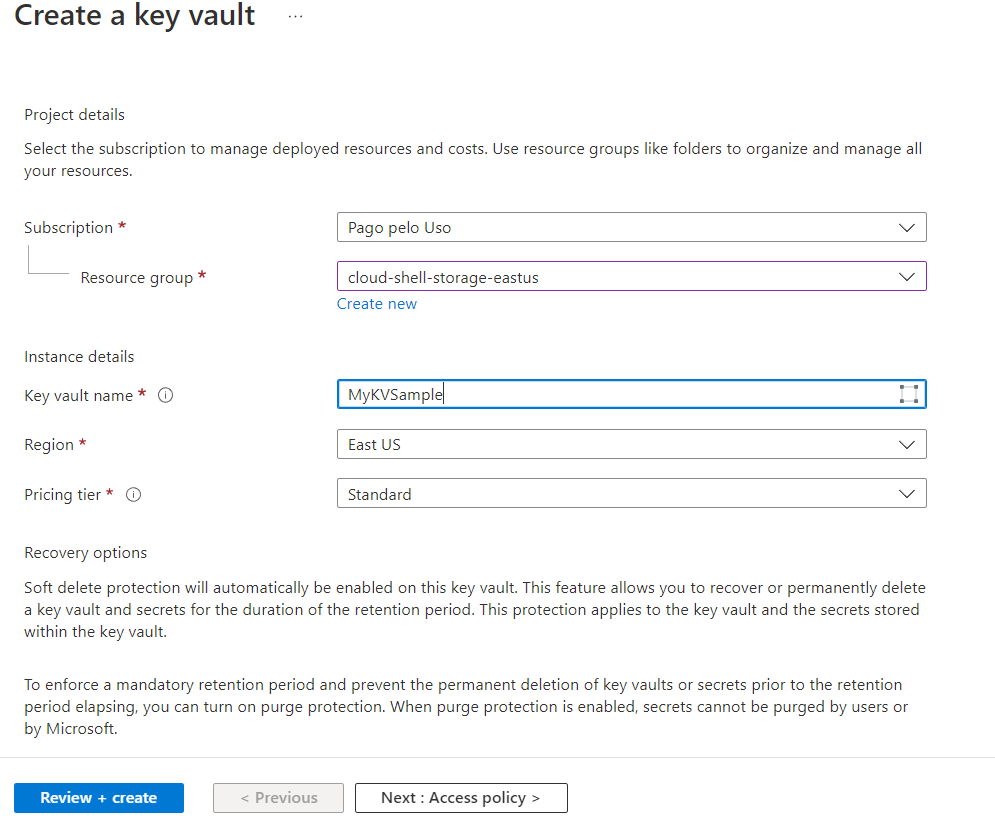Click the Create a key vault page title

(135, 15)
